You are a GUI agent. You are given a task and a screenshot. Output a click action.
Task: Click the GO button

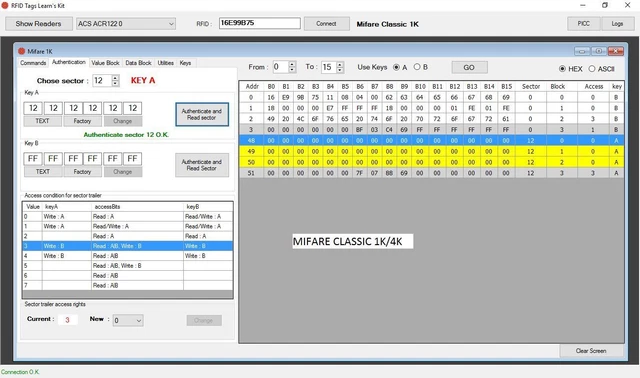(469, 67)
